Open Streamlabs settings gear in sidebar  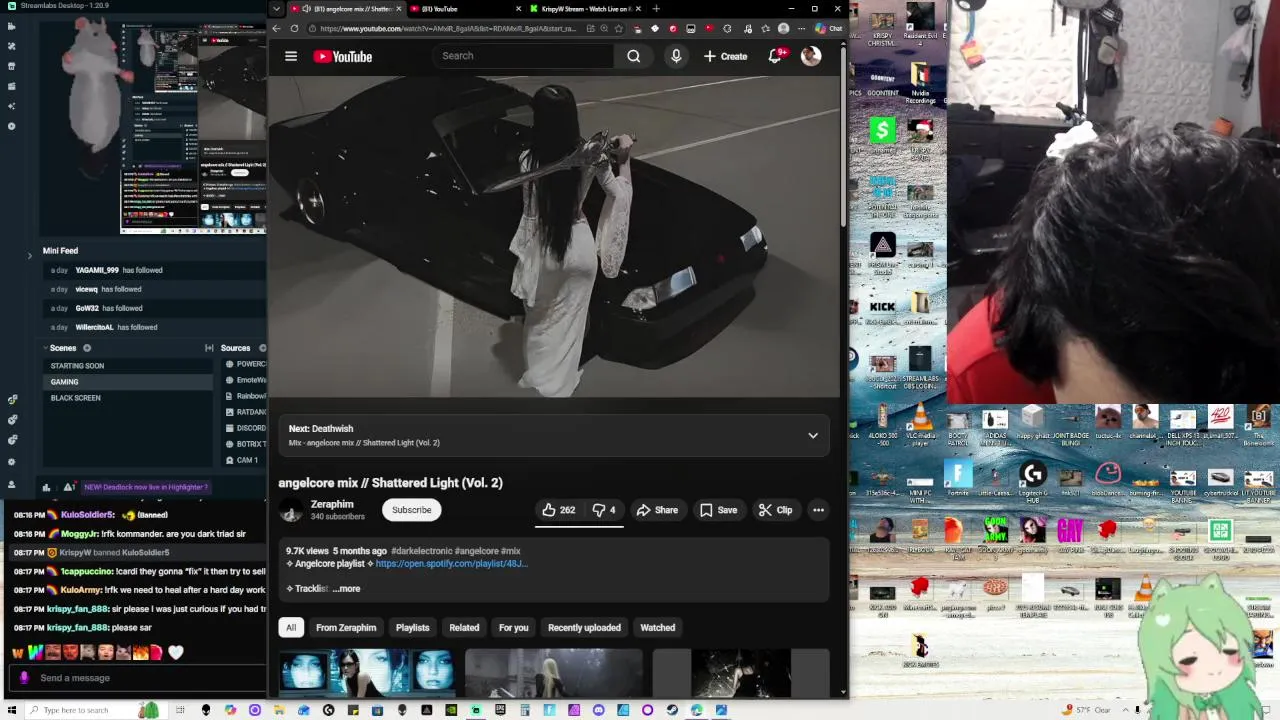tap(11, 462)
